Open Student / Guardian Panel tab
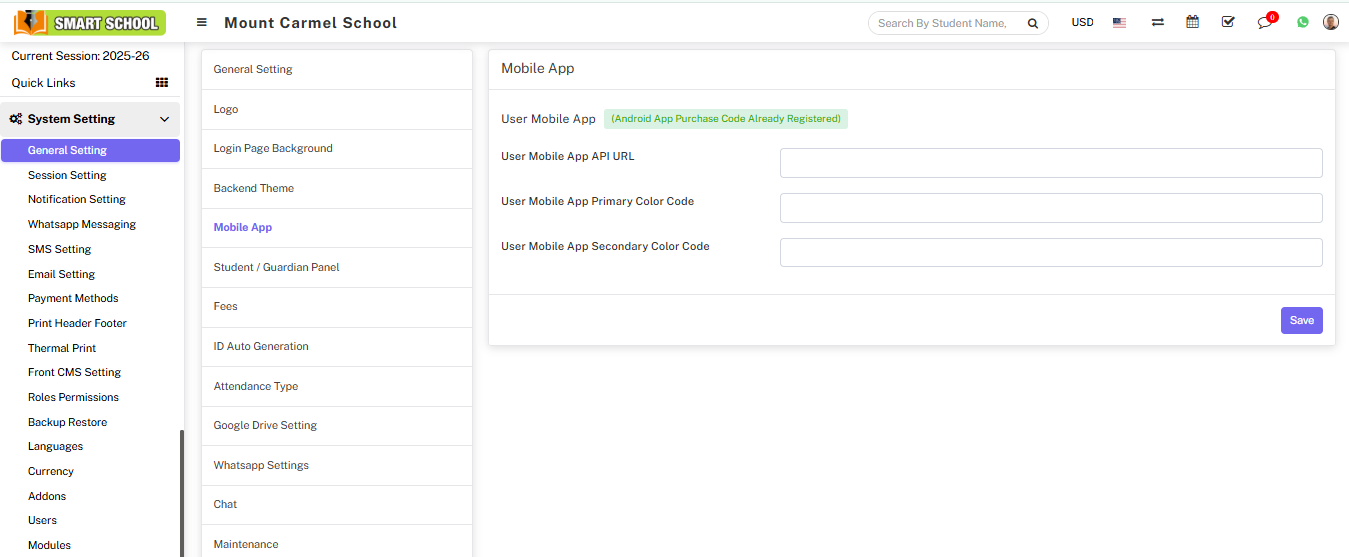The height and width of the screenshot is (557, 1349). (x=276, y=267)
